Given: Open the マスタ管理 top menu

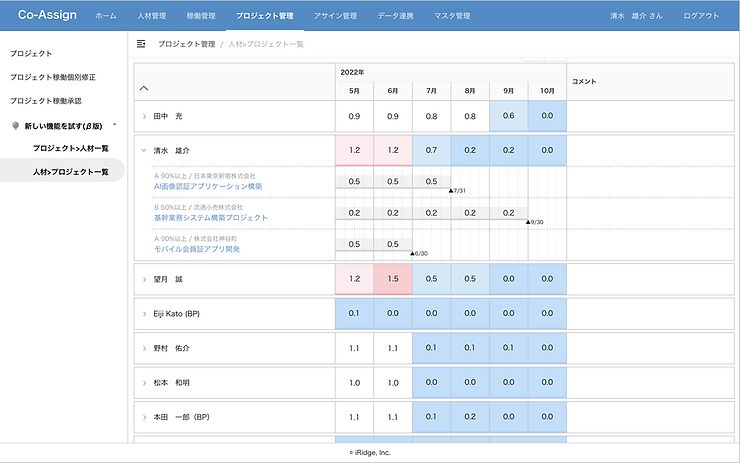Looking at the screenshot, I should (452, 16).
